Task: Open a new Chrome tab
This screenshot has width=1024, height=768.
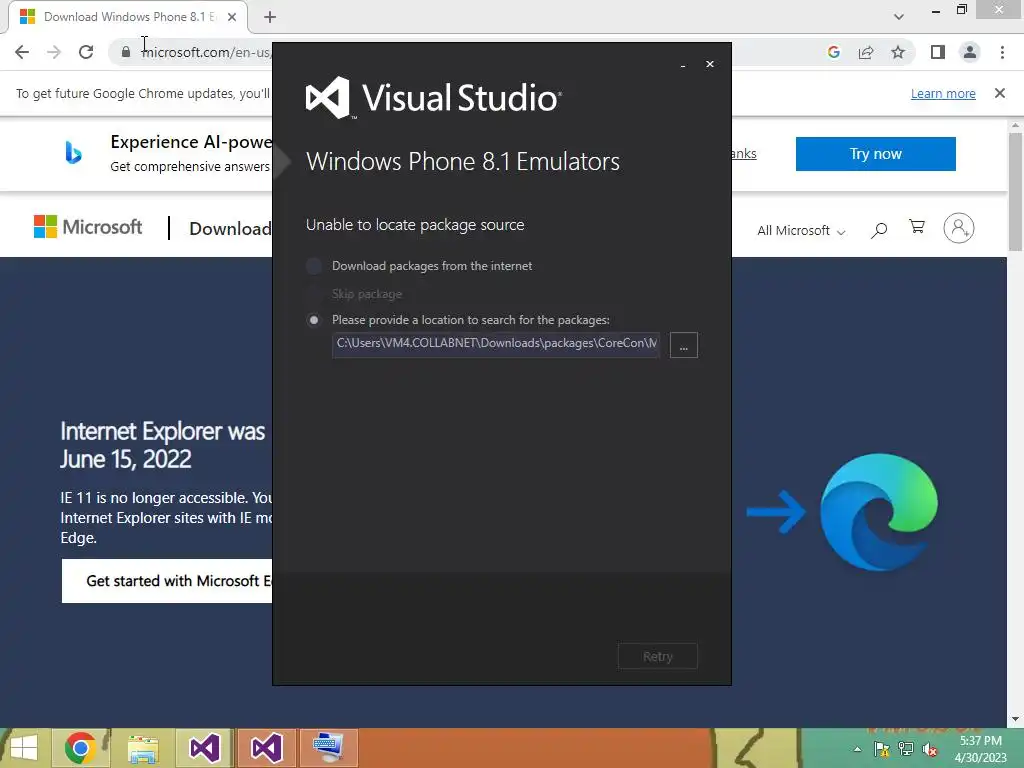Action: (x=270, y=17)
